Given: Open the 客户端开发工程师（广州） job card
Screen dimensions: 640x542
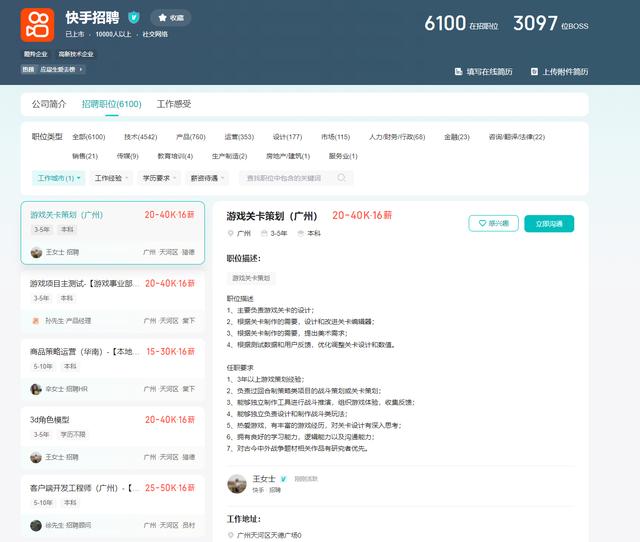Looking at the screenshot, I should tap(113, 506).
